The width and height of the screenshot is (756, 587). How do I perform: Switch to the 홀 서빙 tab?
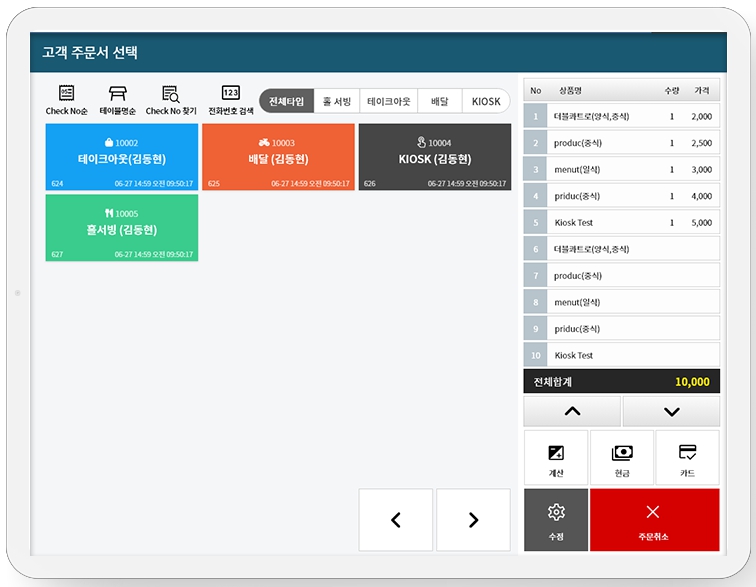tap(336, 101)
